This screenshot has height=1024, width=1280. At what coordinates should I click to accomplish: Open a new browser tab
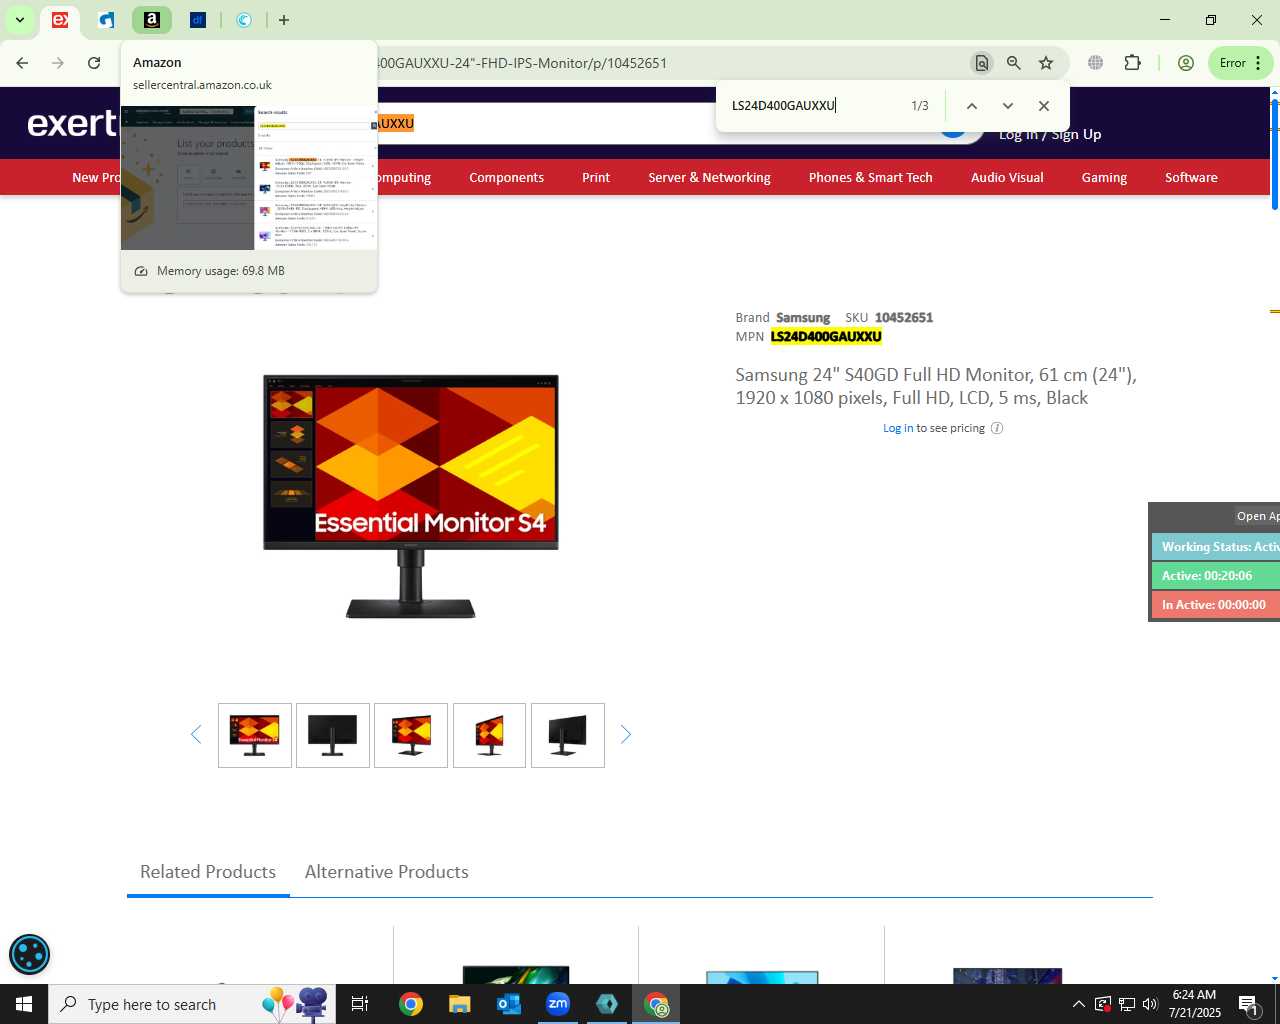pyautogui.click(x=284, y=20)
